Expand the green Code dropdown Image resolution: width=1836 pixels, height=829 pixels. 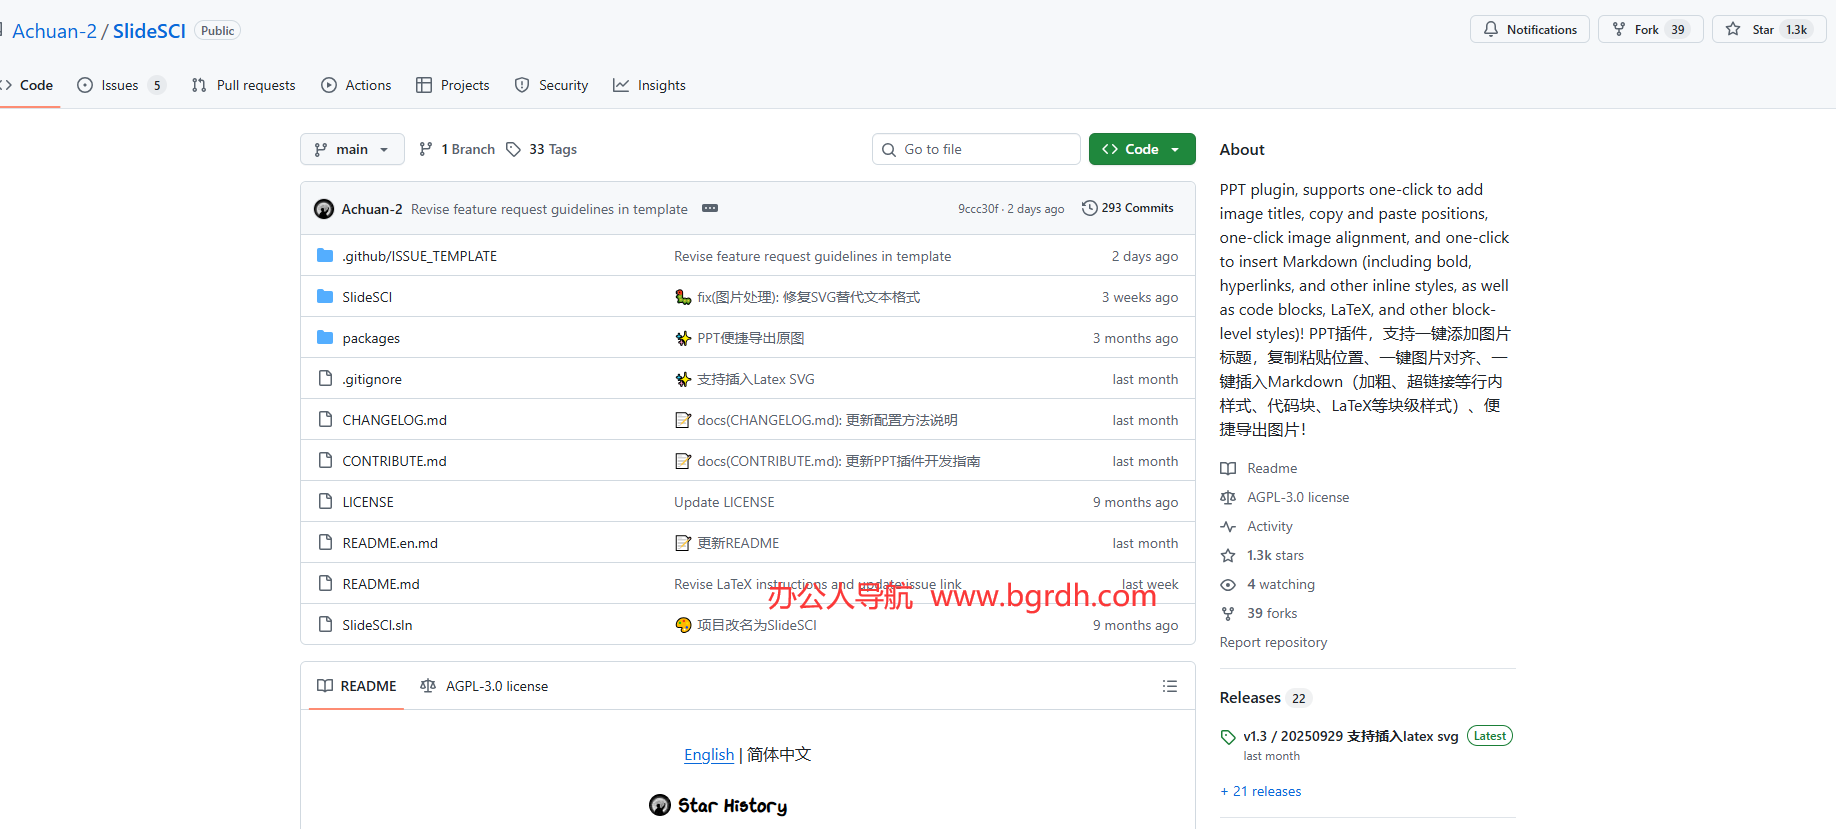(1141, 149)
